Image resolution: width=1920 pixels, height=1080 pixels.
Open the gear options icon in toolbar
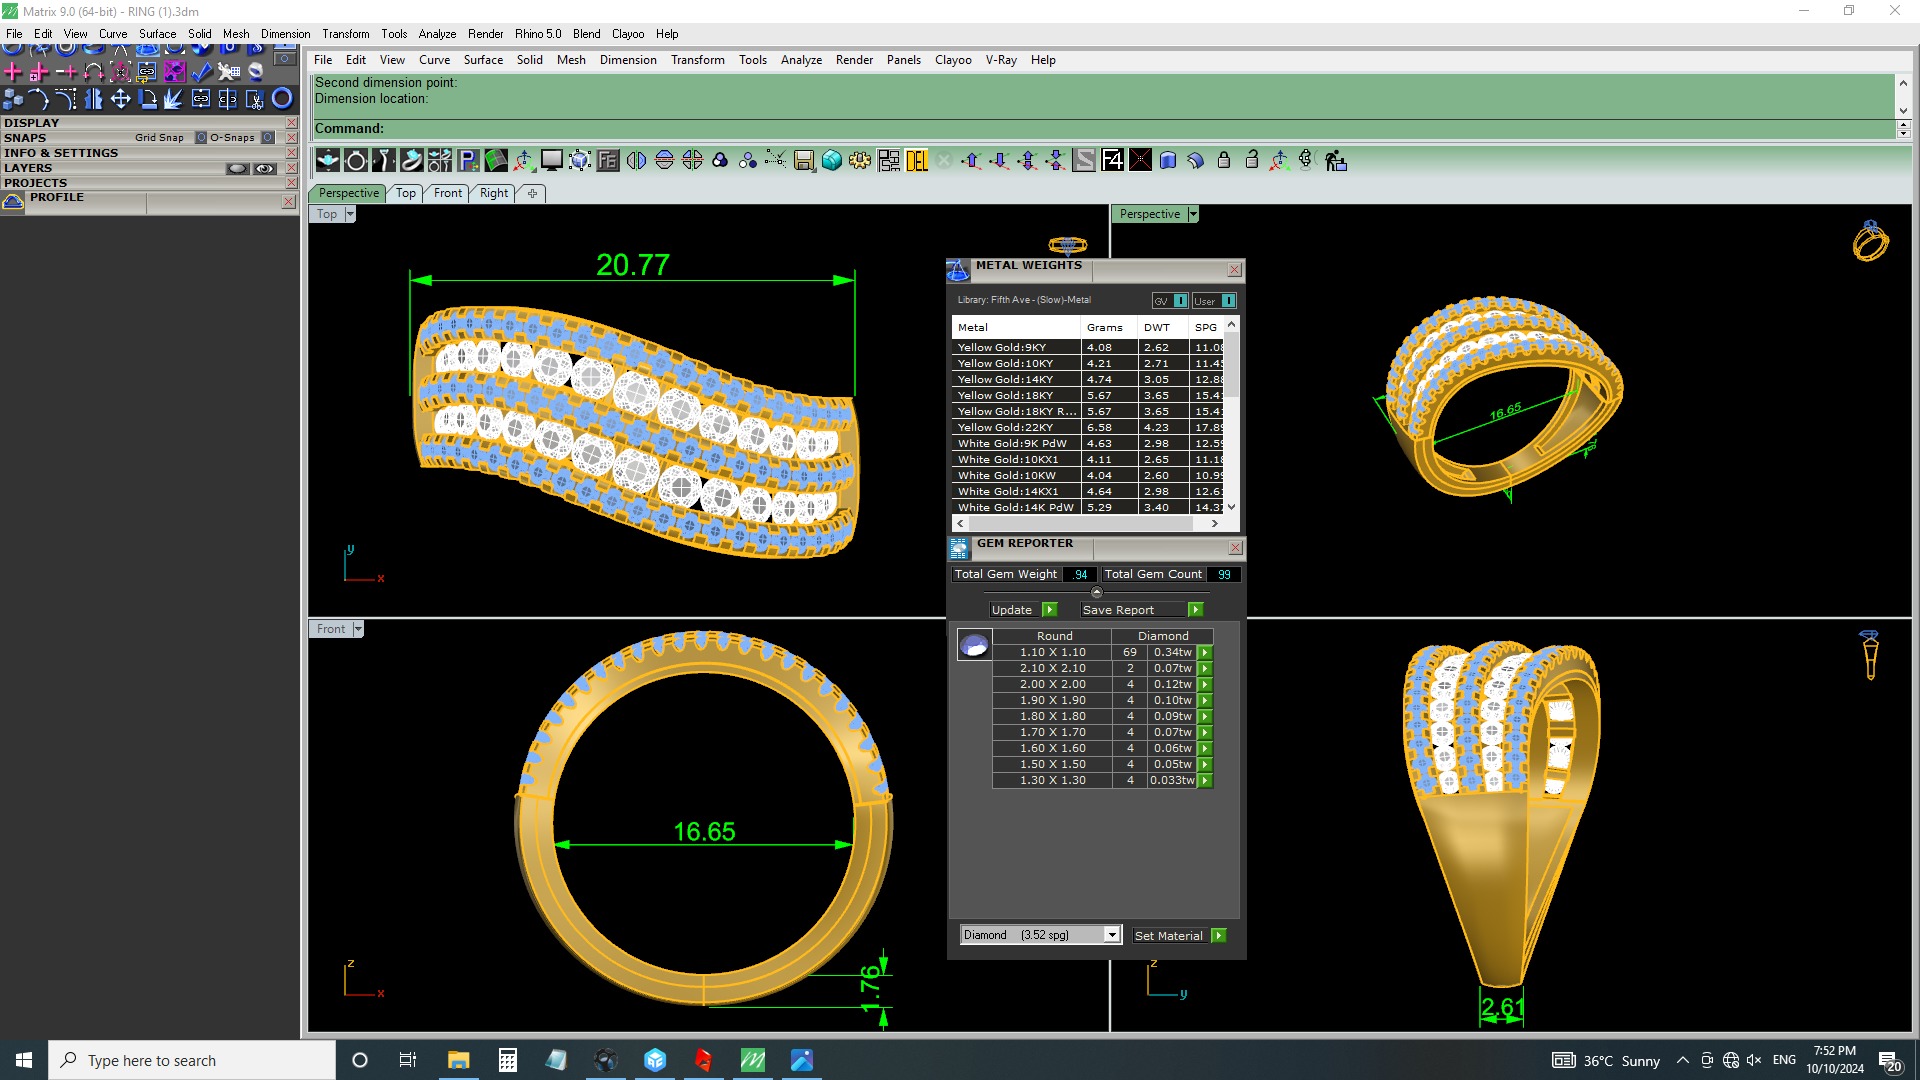click(859, 160)
